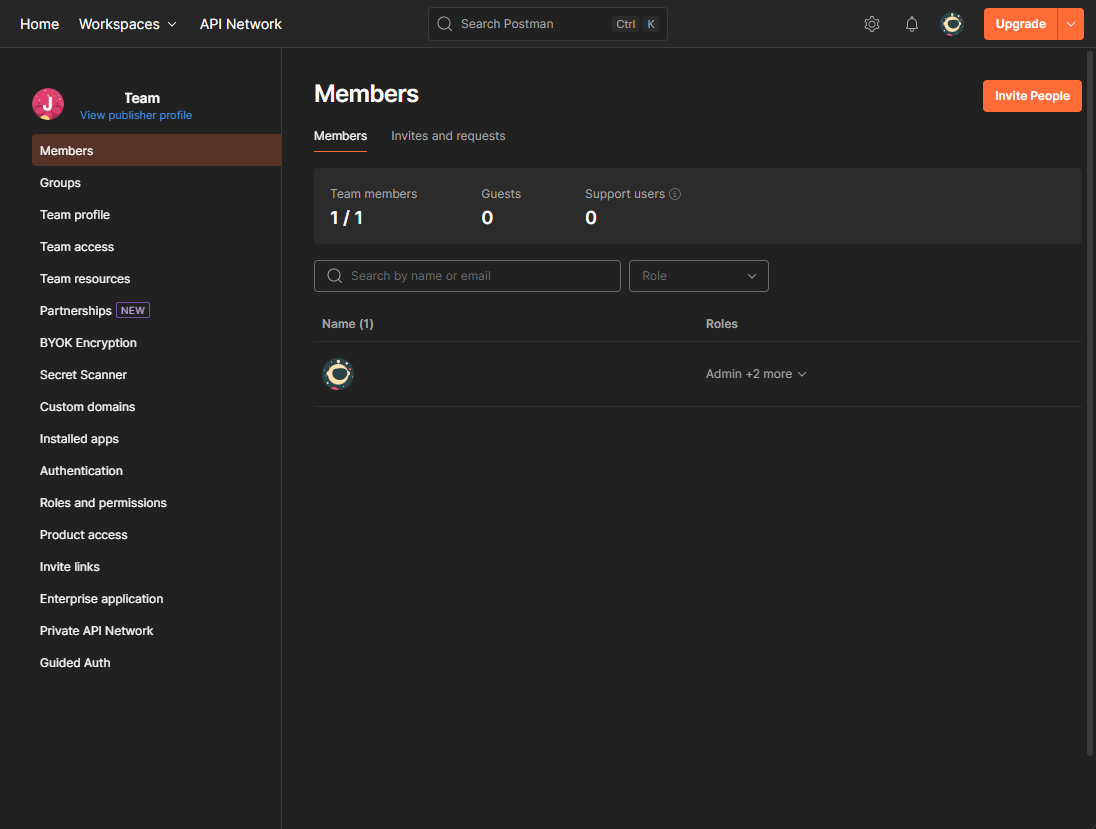Click the magnifier icon in Search Postman
Viewport: 1096px width, 829px height.
[445, 24]
